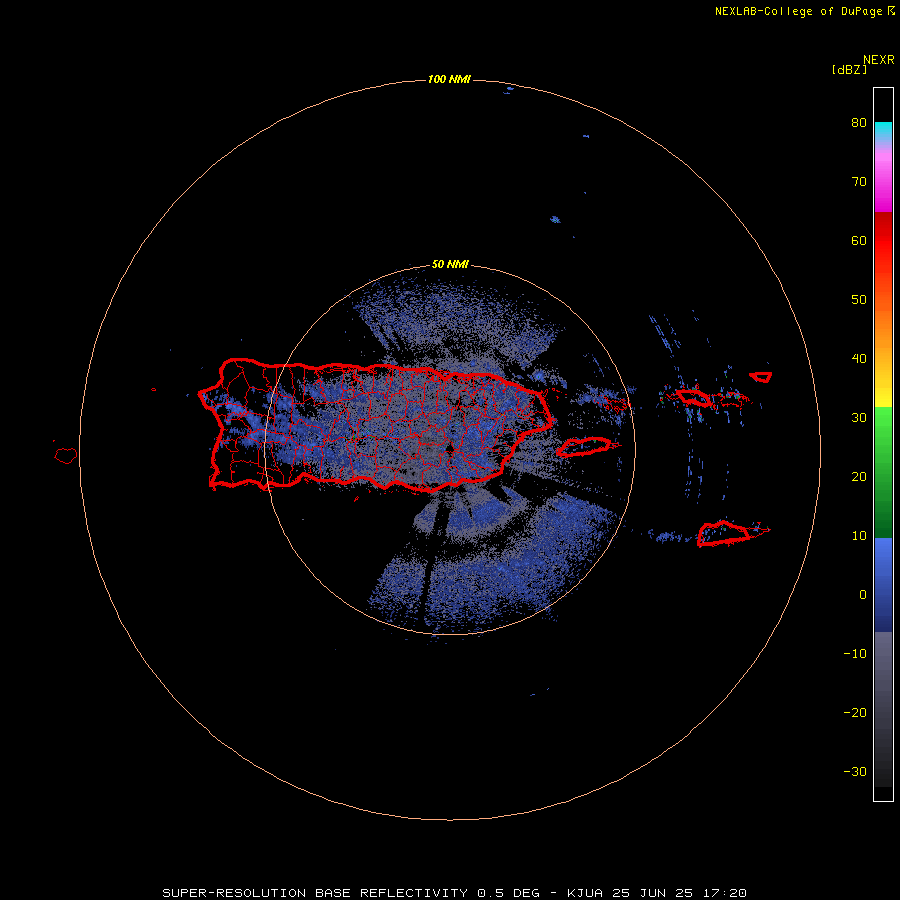The height and width of the screenshot is (900, 900).
Task: Click the -10 dBZ scale value
Action: [x=855, y=653]
